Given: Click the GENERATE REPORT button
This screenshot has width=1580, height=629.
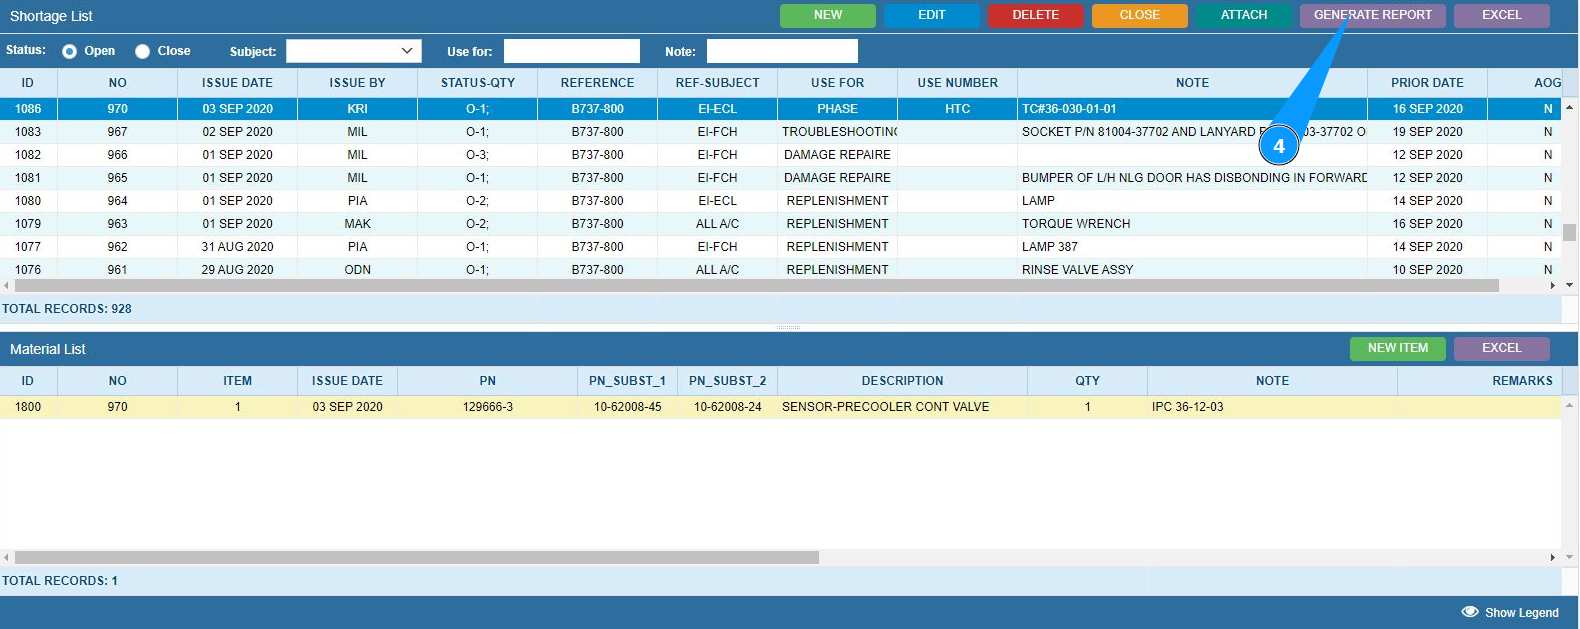Looking at the screenshot, I should [x=1373, y=15].
